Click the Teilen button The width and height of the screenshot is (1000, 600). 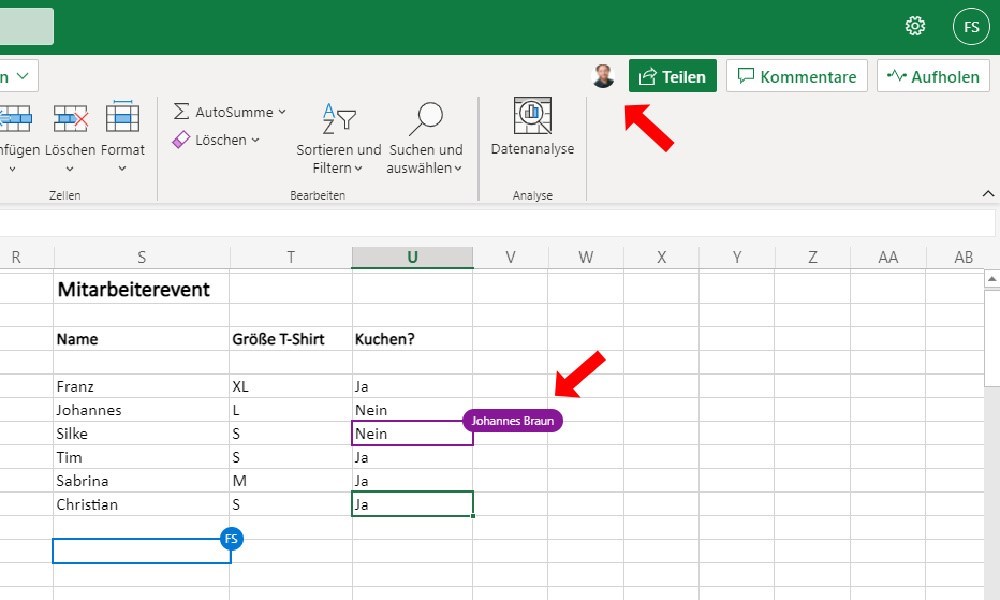tap(673, 76)
